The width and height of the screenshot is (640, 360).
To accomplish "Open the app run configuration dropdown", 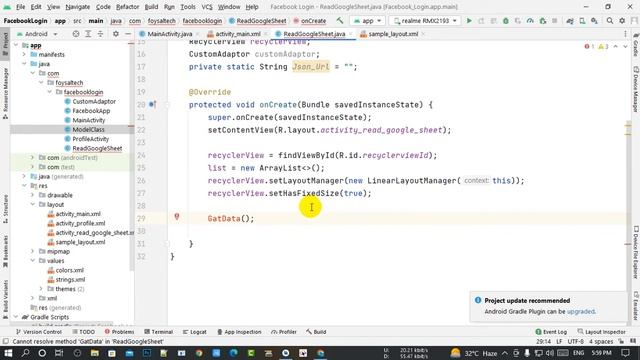I will tap(367, 21).
